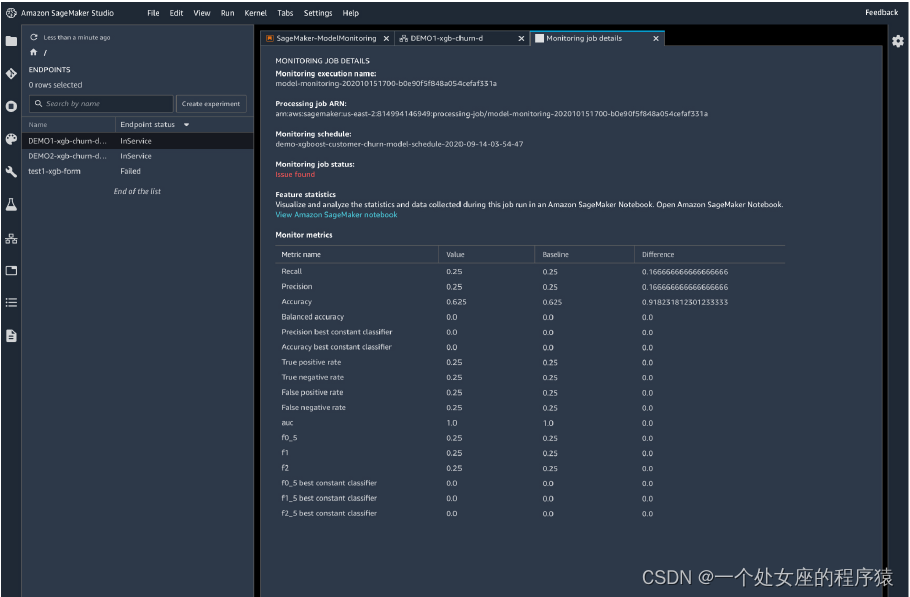Open the wrench property inspector icon
The width and height of the screenshot is (910, 597).
point(11,172)
